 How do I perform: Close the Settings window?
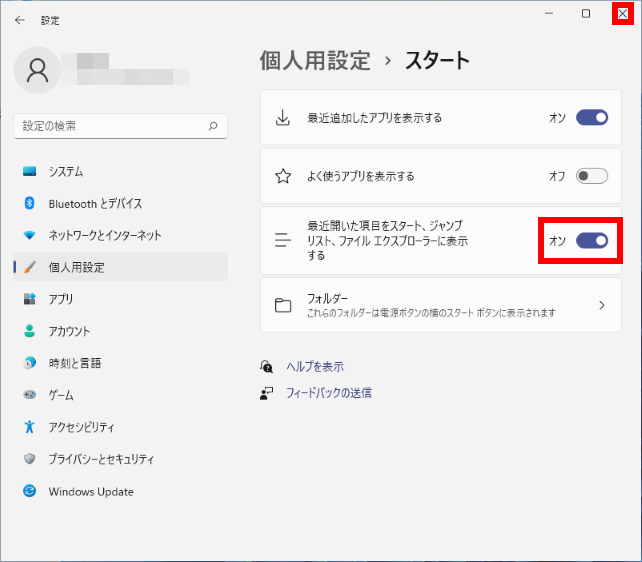pos(623,14)
